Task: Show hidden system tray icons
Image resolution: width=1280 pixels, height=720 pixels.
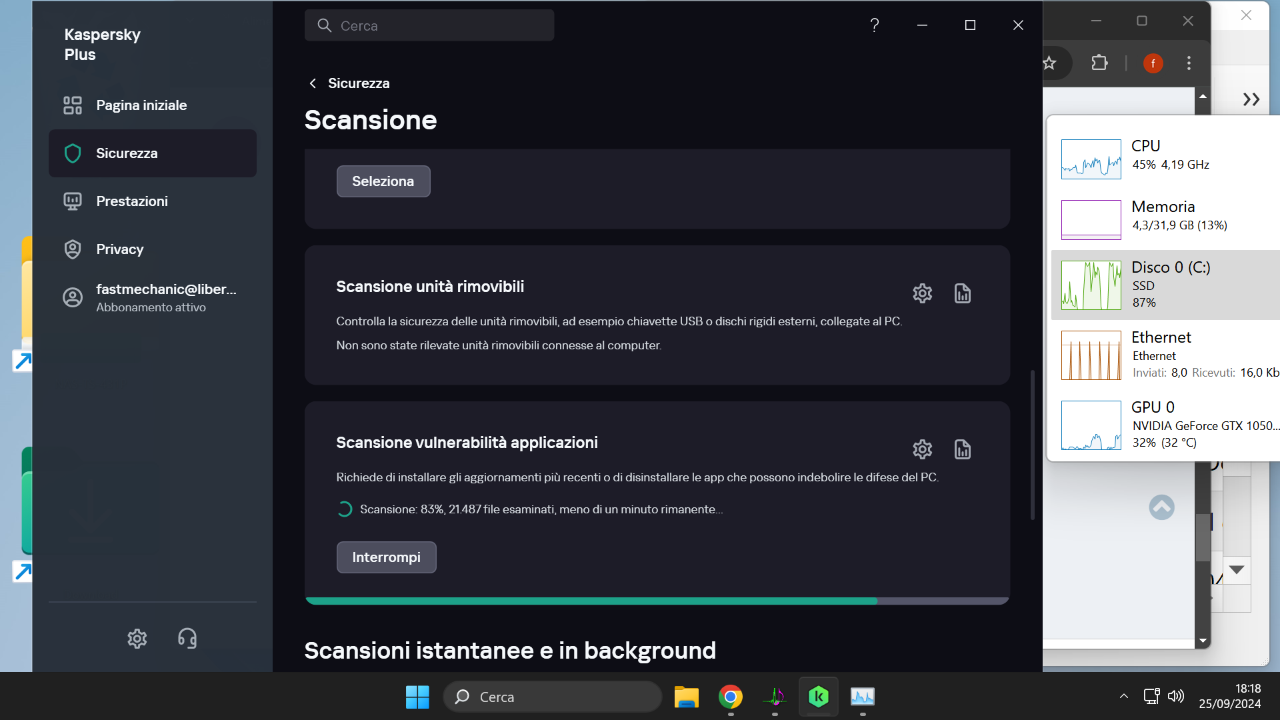Action: tap(1123, 696)
